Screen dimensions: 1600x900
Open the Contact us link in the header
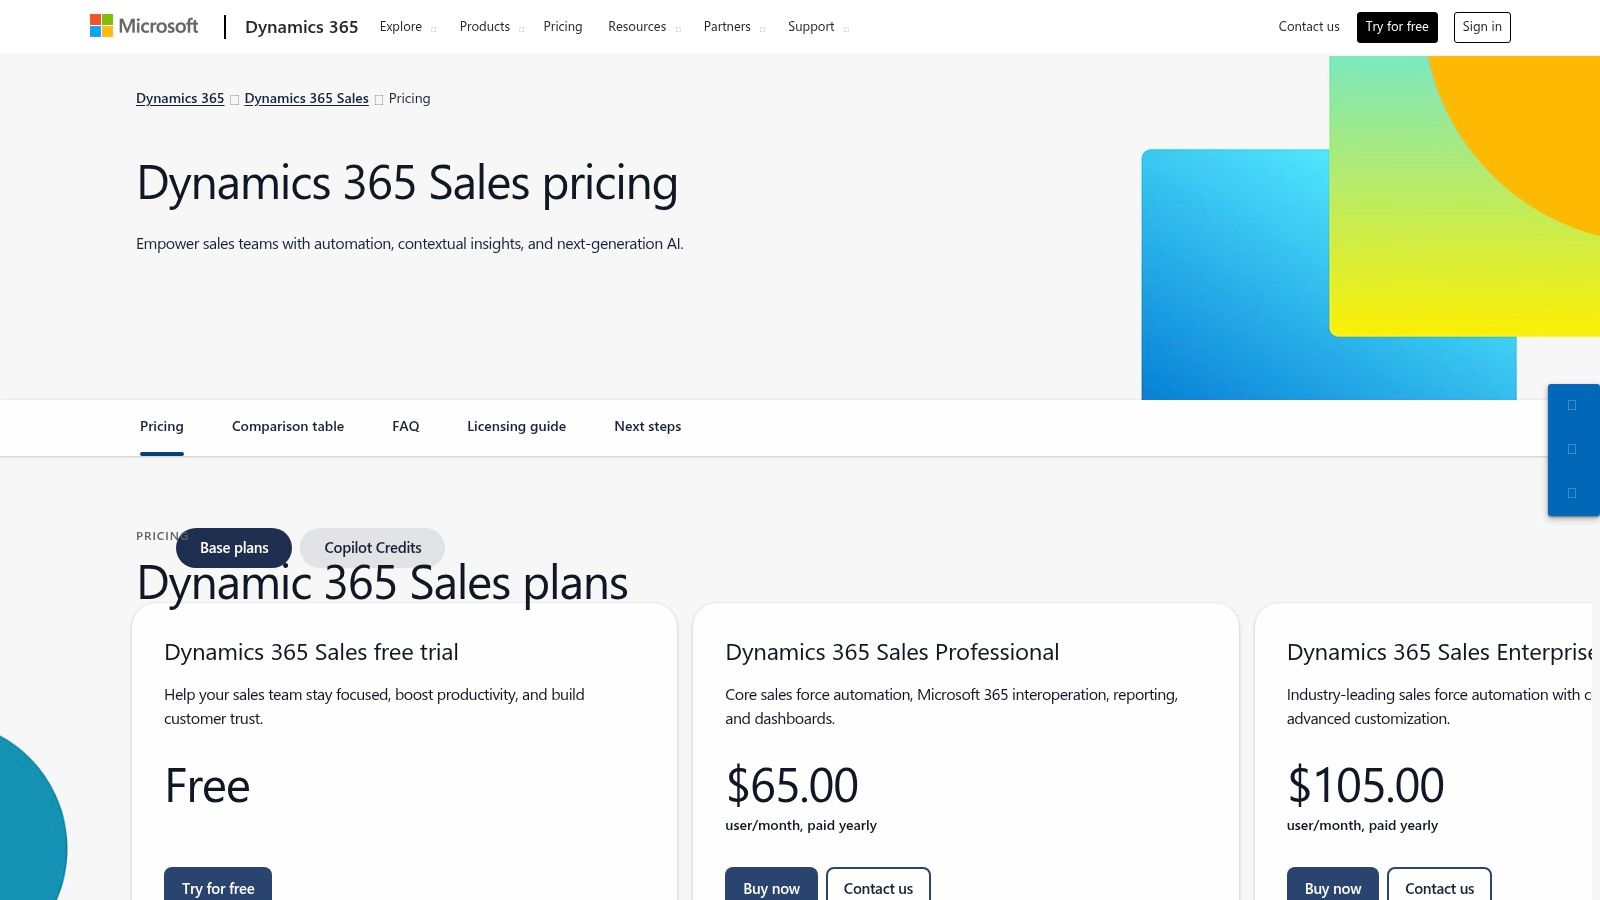[1308, 27]
